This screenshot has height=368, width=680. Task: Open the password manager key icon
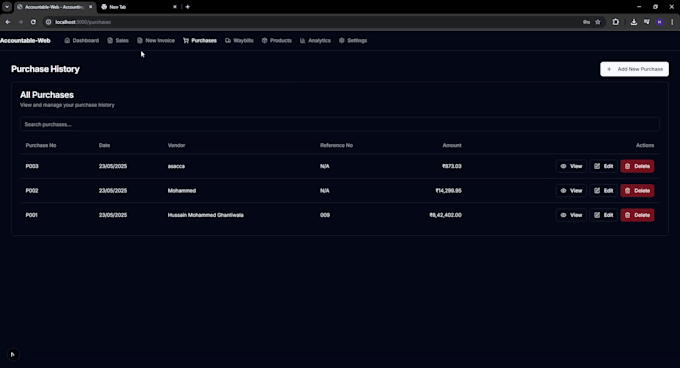click(586, 22)
